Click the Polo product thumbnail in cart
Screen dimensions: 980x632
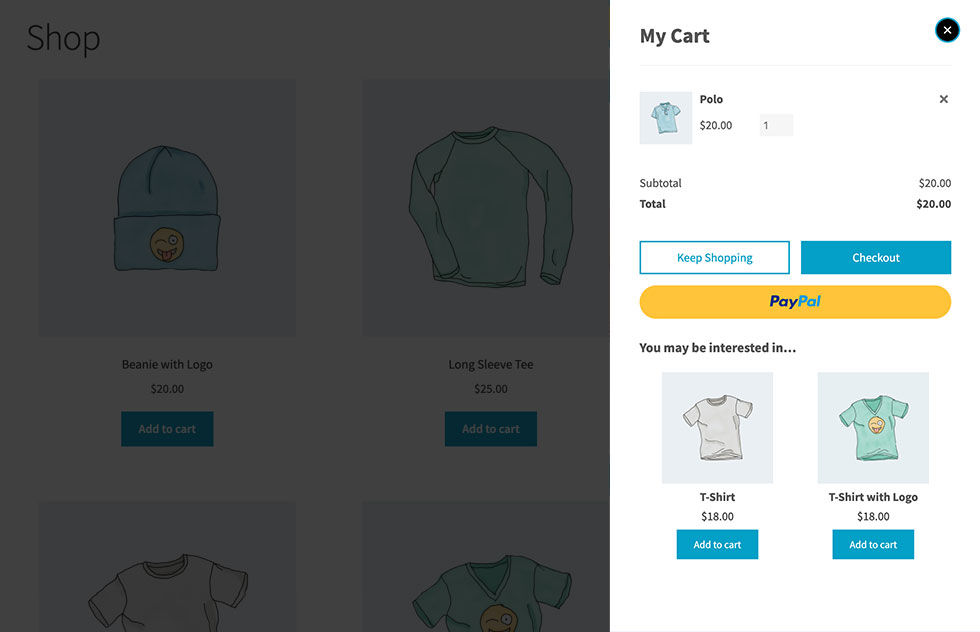click(x=665, y=118)
